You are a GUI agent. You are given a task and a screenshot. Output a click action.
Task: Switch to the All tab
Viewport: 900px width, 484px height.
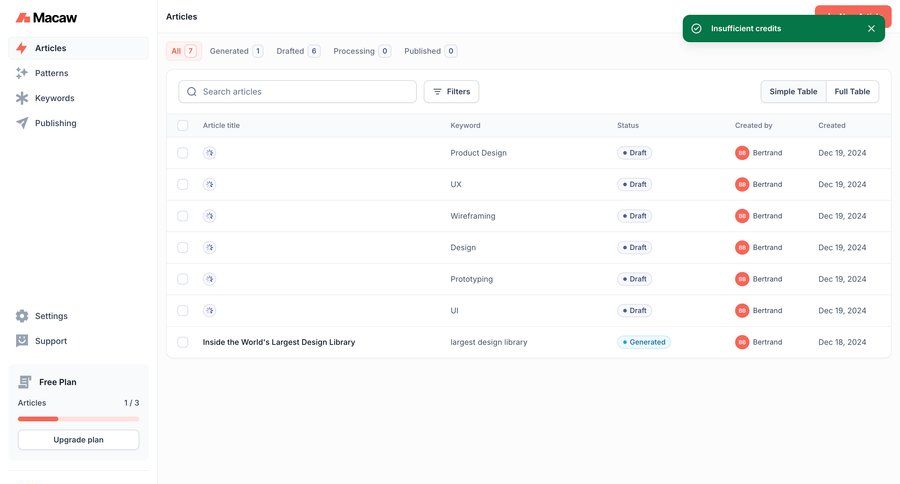pos(184,51)
